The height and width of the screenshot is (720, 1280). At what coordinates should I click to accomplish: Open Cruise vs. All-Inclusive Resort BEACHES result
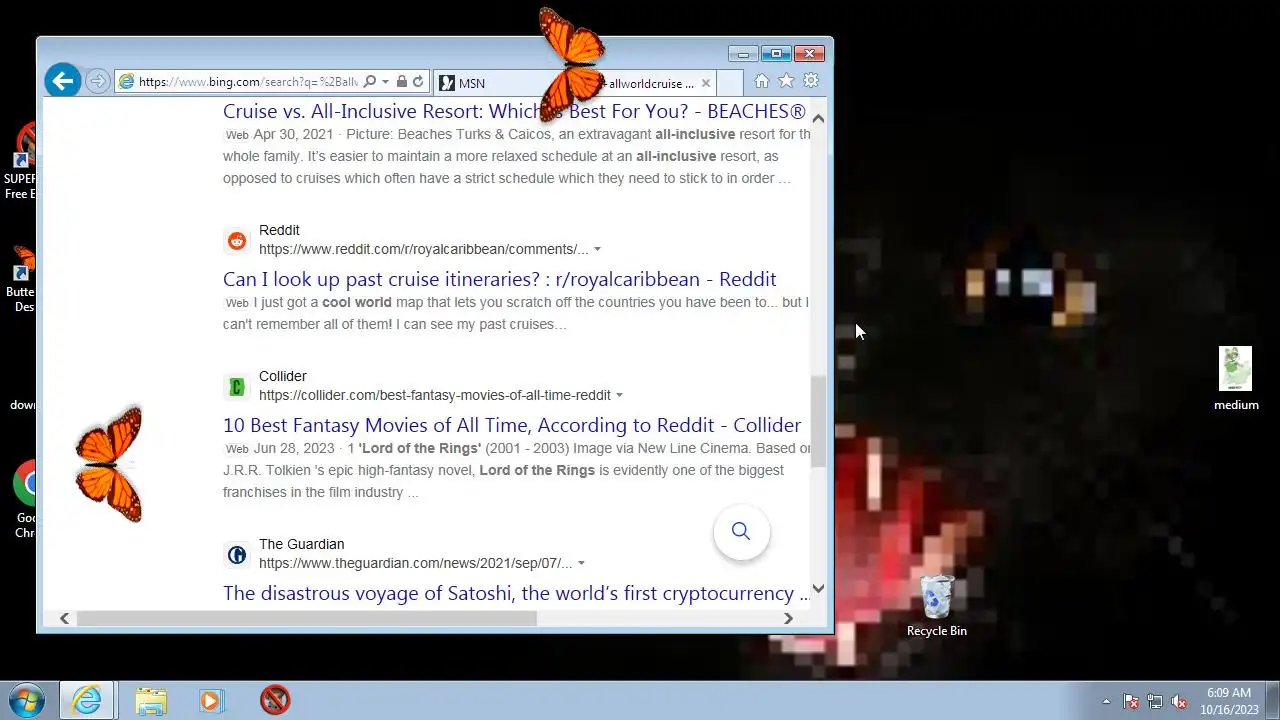514,111
